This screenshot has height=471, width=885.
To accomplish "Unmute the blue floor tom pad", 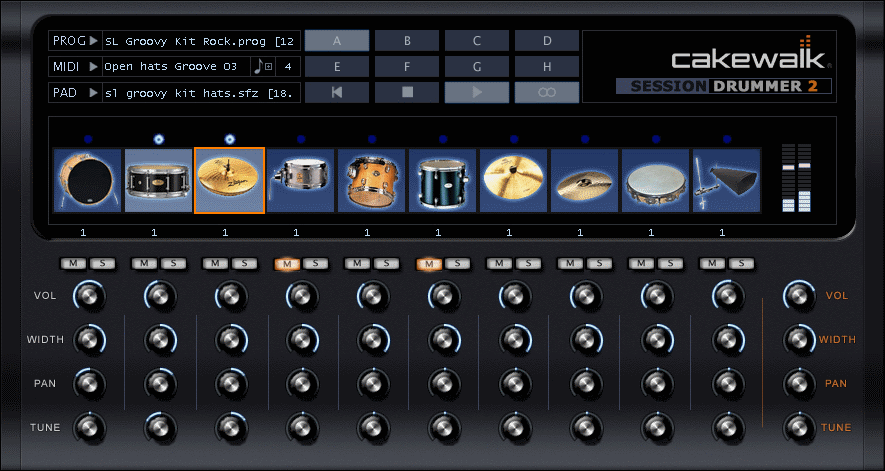I will pos(429,263).
